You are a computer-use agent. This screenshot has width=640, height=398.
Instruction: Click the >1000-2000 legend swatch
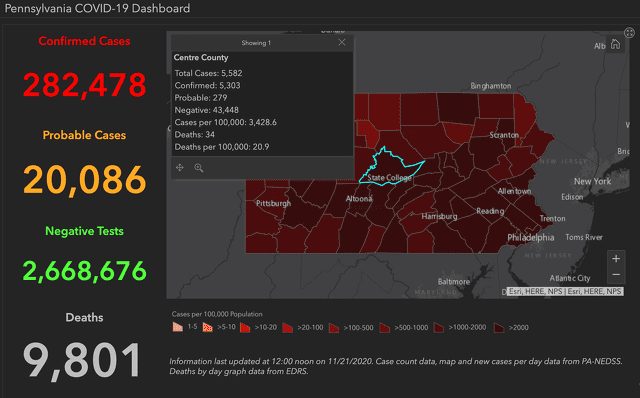click(439, 327)
